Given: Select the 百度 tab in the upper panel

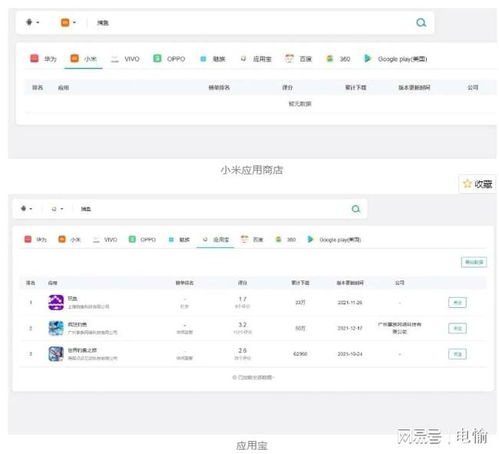Looking at the screenshot, I should pos(298,59).
